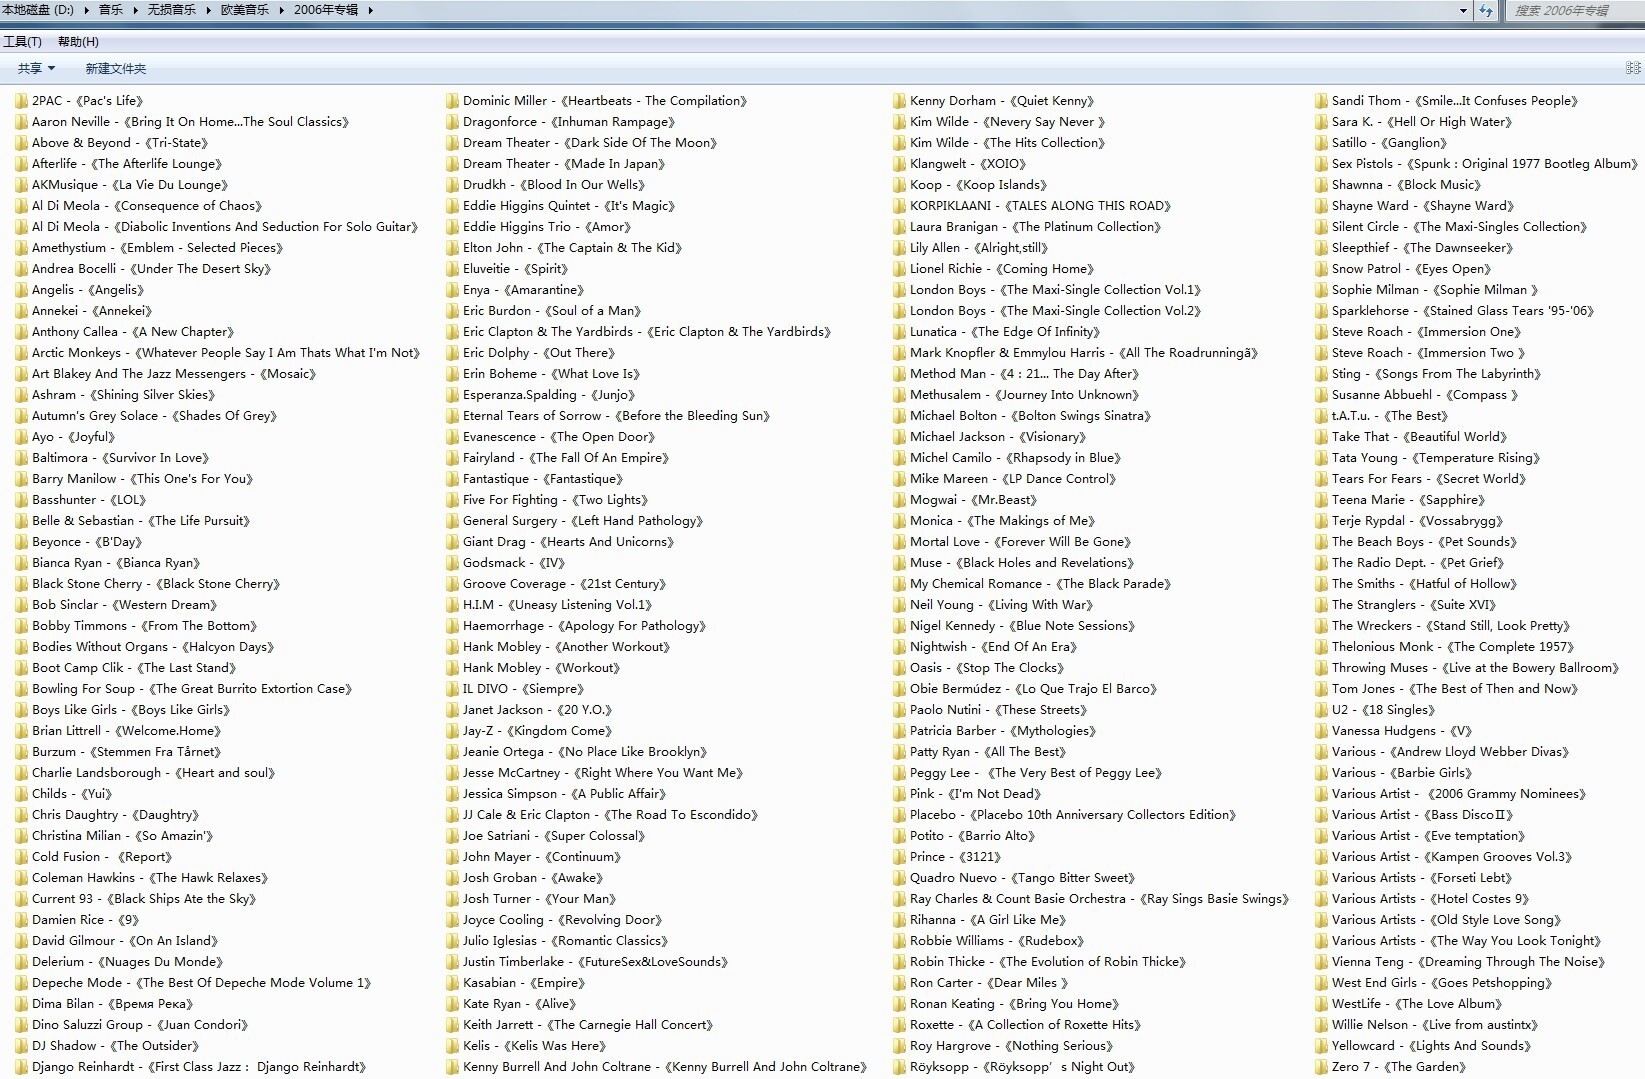Select the Oasis Stop The Clocks folder name

986,668
